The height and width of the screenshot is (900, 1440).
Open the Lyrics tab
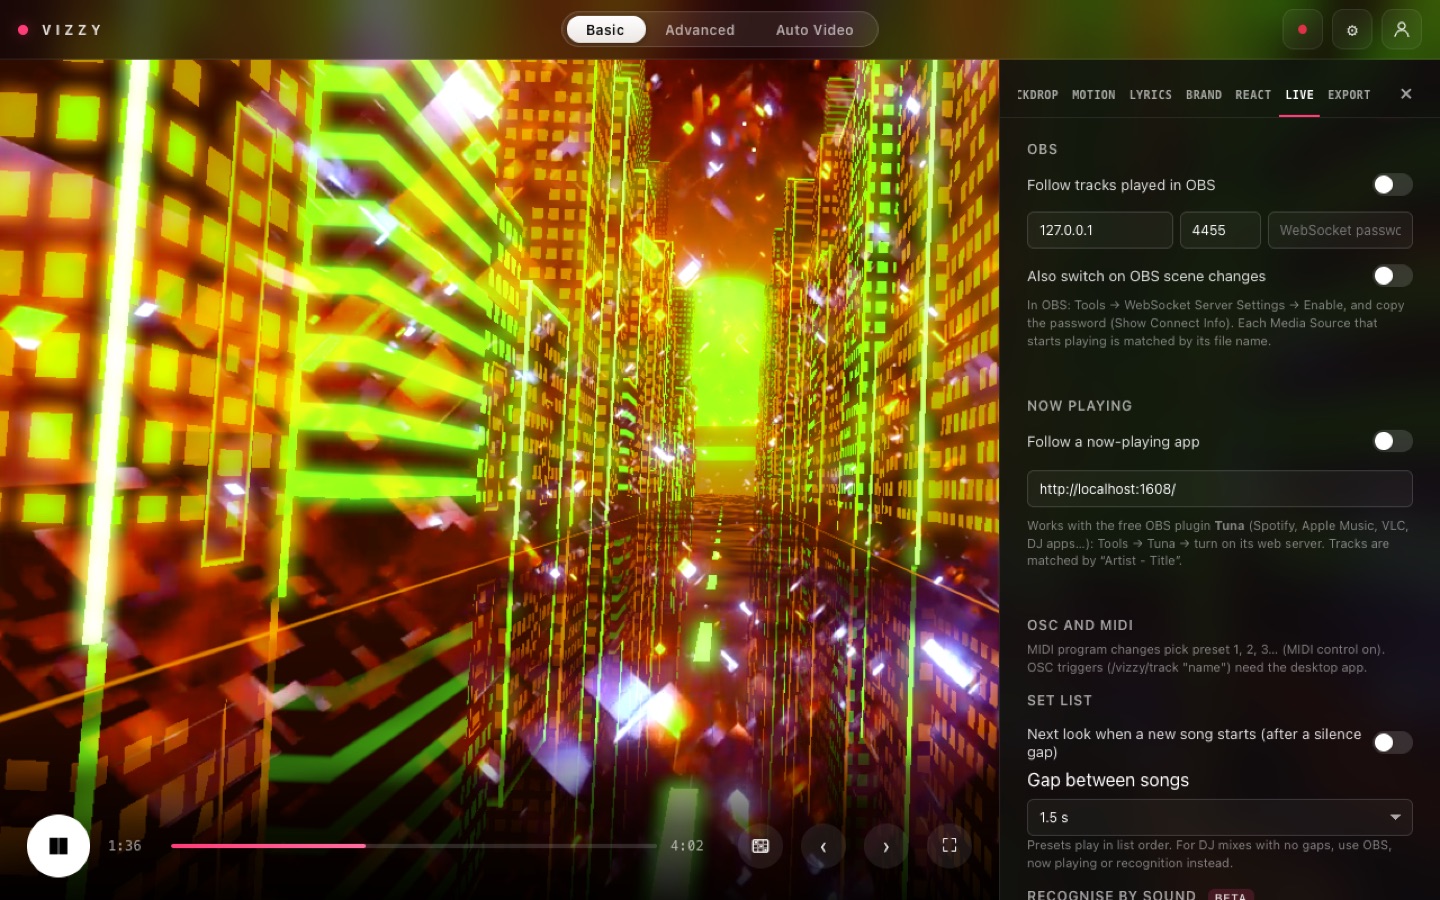(x=1150, y=95)
